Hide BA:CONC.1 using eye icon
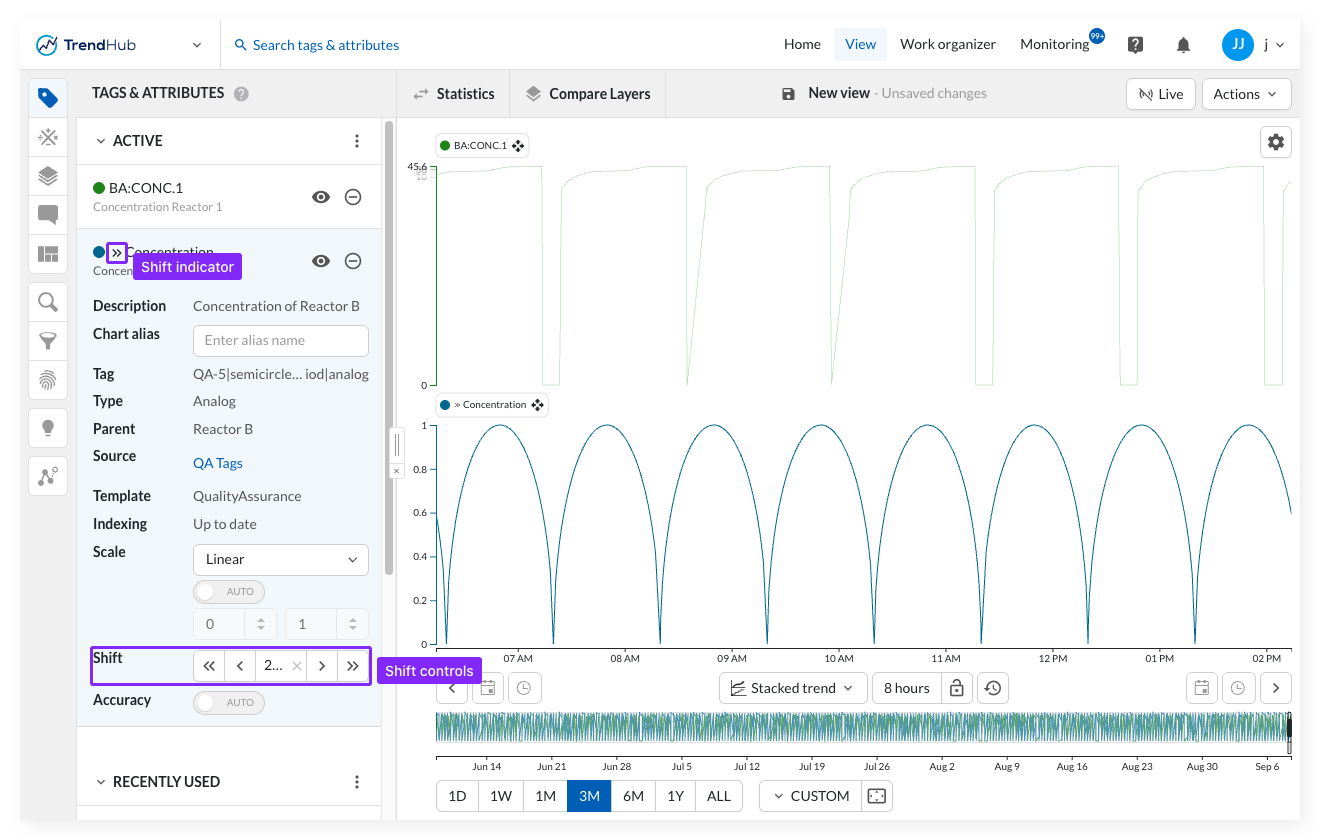 321,197
